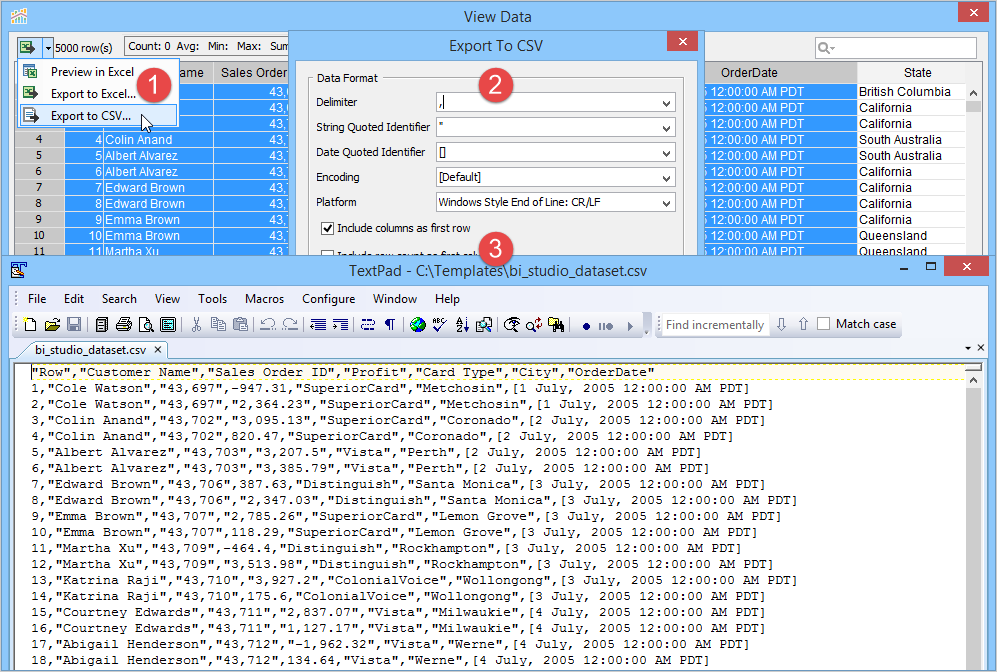The height and width of the screenshot is (672, 997).
Task: Click the Page Setup toolbar icon
Action: tap(168, 325)
